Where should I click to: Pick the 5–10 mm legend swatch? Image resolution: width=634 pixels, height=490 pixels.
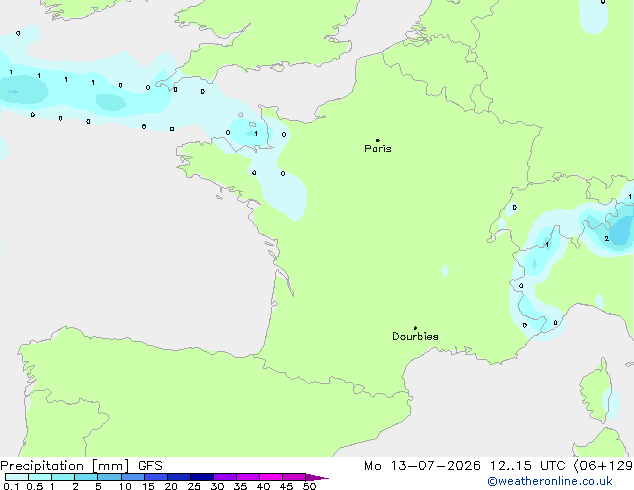tap(109, 477)
